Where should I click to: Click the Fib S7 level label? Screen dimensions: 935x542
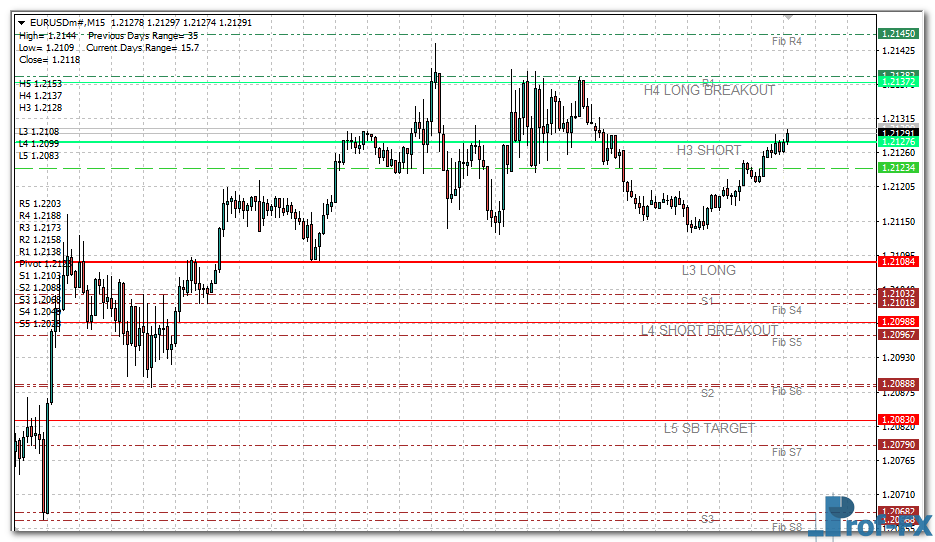coord(787,452)
